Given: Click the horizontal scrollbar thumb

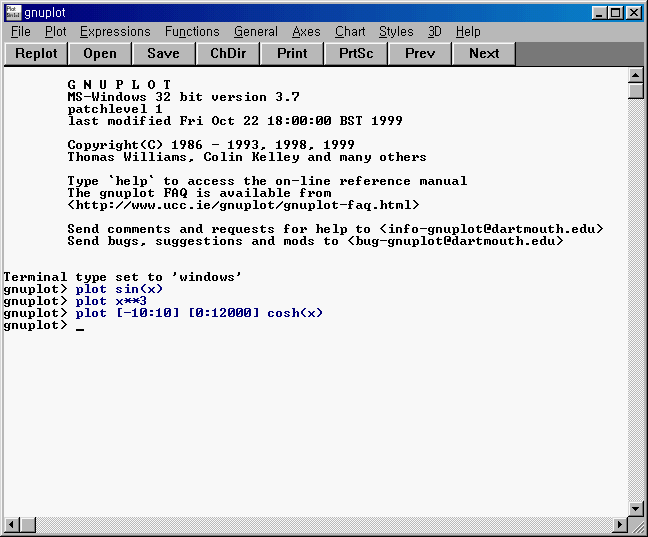Looking at the screenshot, I should click(28, 525).
